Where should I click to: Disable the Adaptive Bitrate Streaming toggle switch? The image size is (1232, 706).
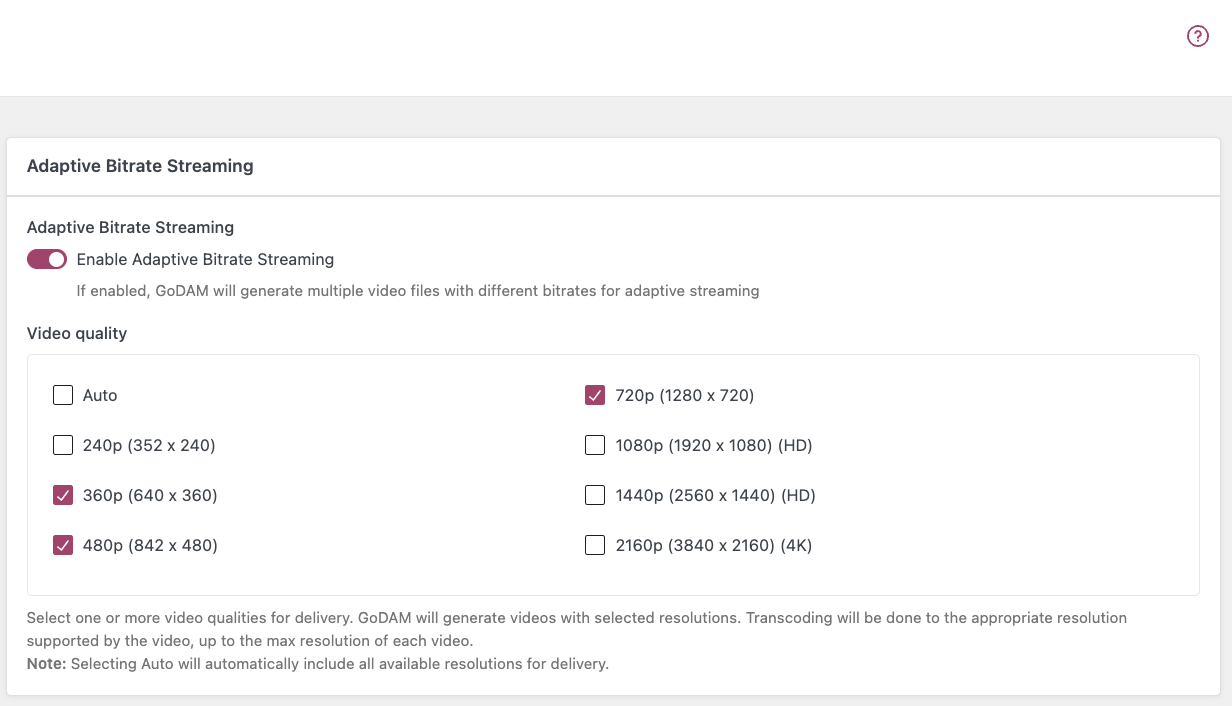pyautogui.click(x=47, y=260)
